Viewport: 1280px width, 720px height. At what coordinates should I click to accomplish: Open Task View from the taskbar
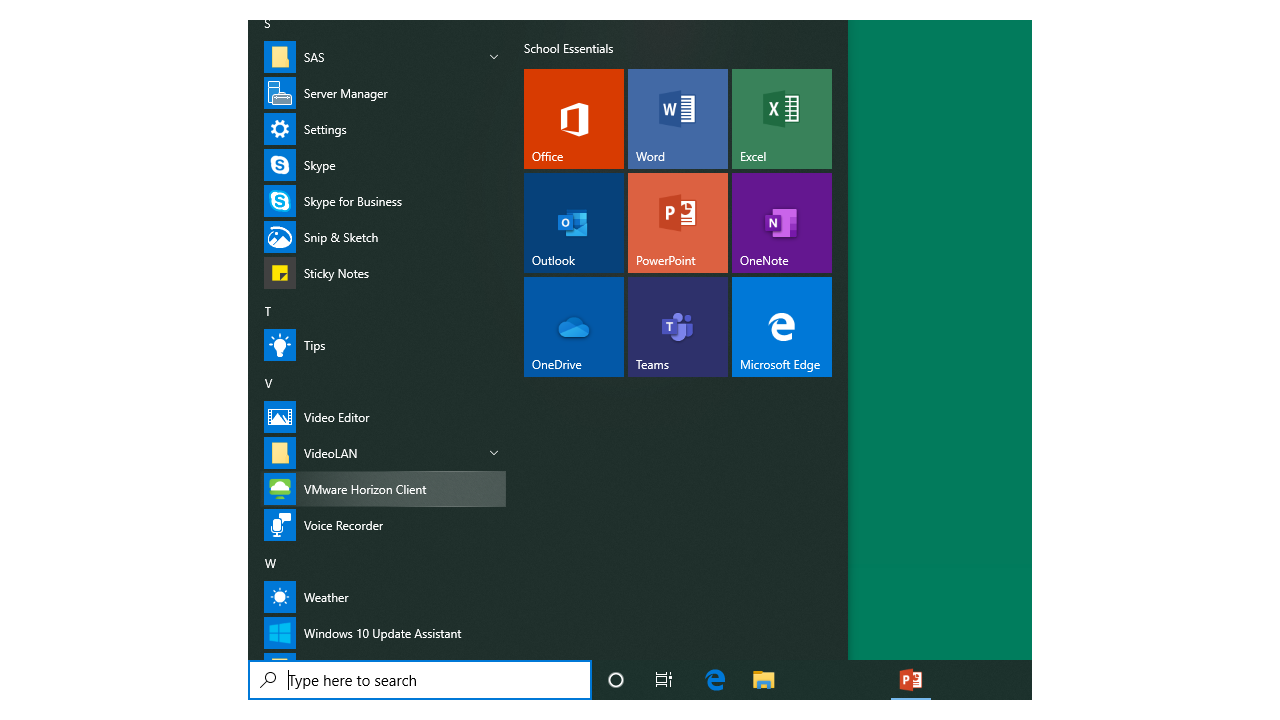click(x=663, y=681)
